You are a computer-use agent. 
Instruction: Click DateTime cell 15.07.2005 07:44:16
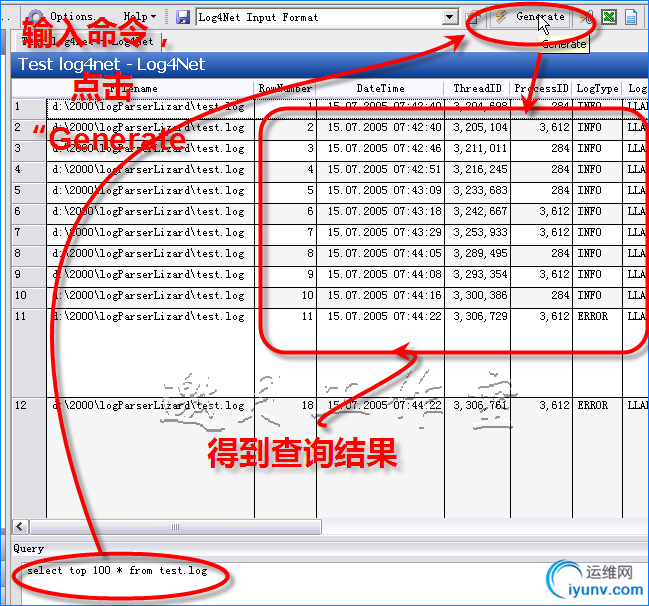380,296
